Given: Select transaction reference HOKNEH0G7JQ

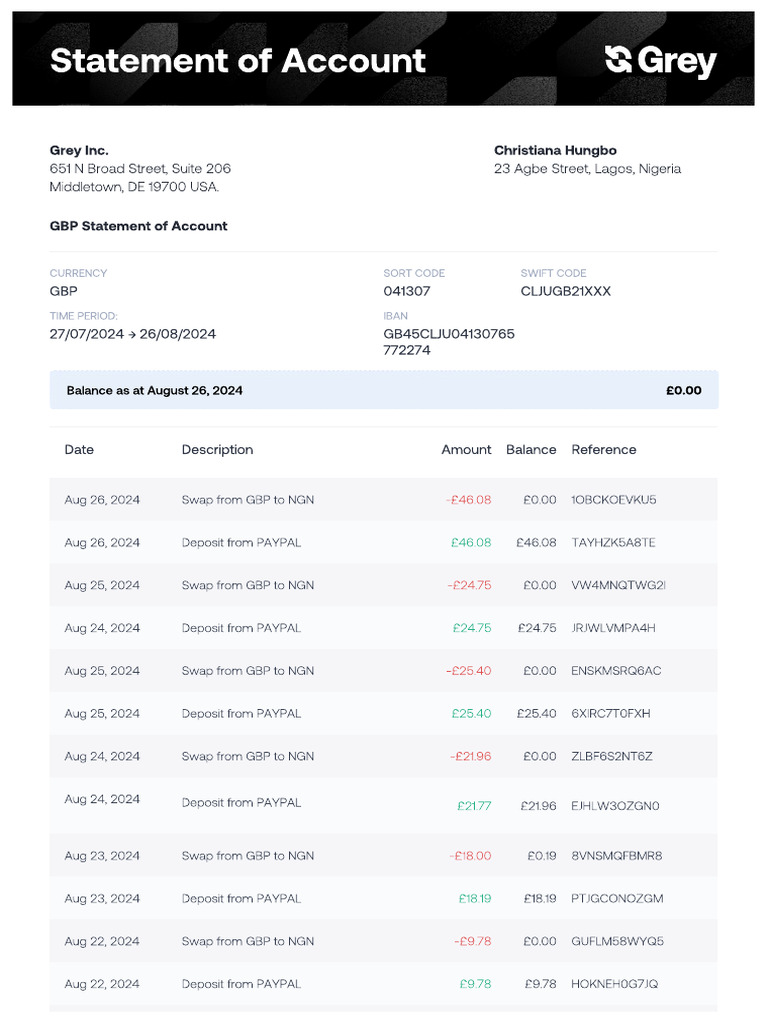Looking at the screenshot, I should pyautogui.click(x=614, y=984).
